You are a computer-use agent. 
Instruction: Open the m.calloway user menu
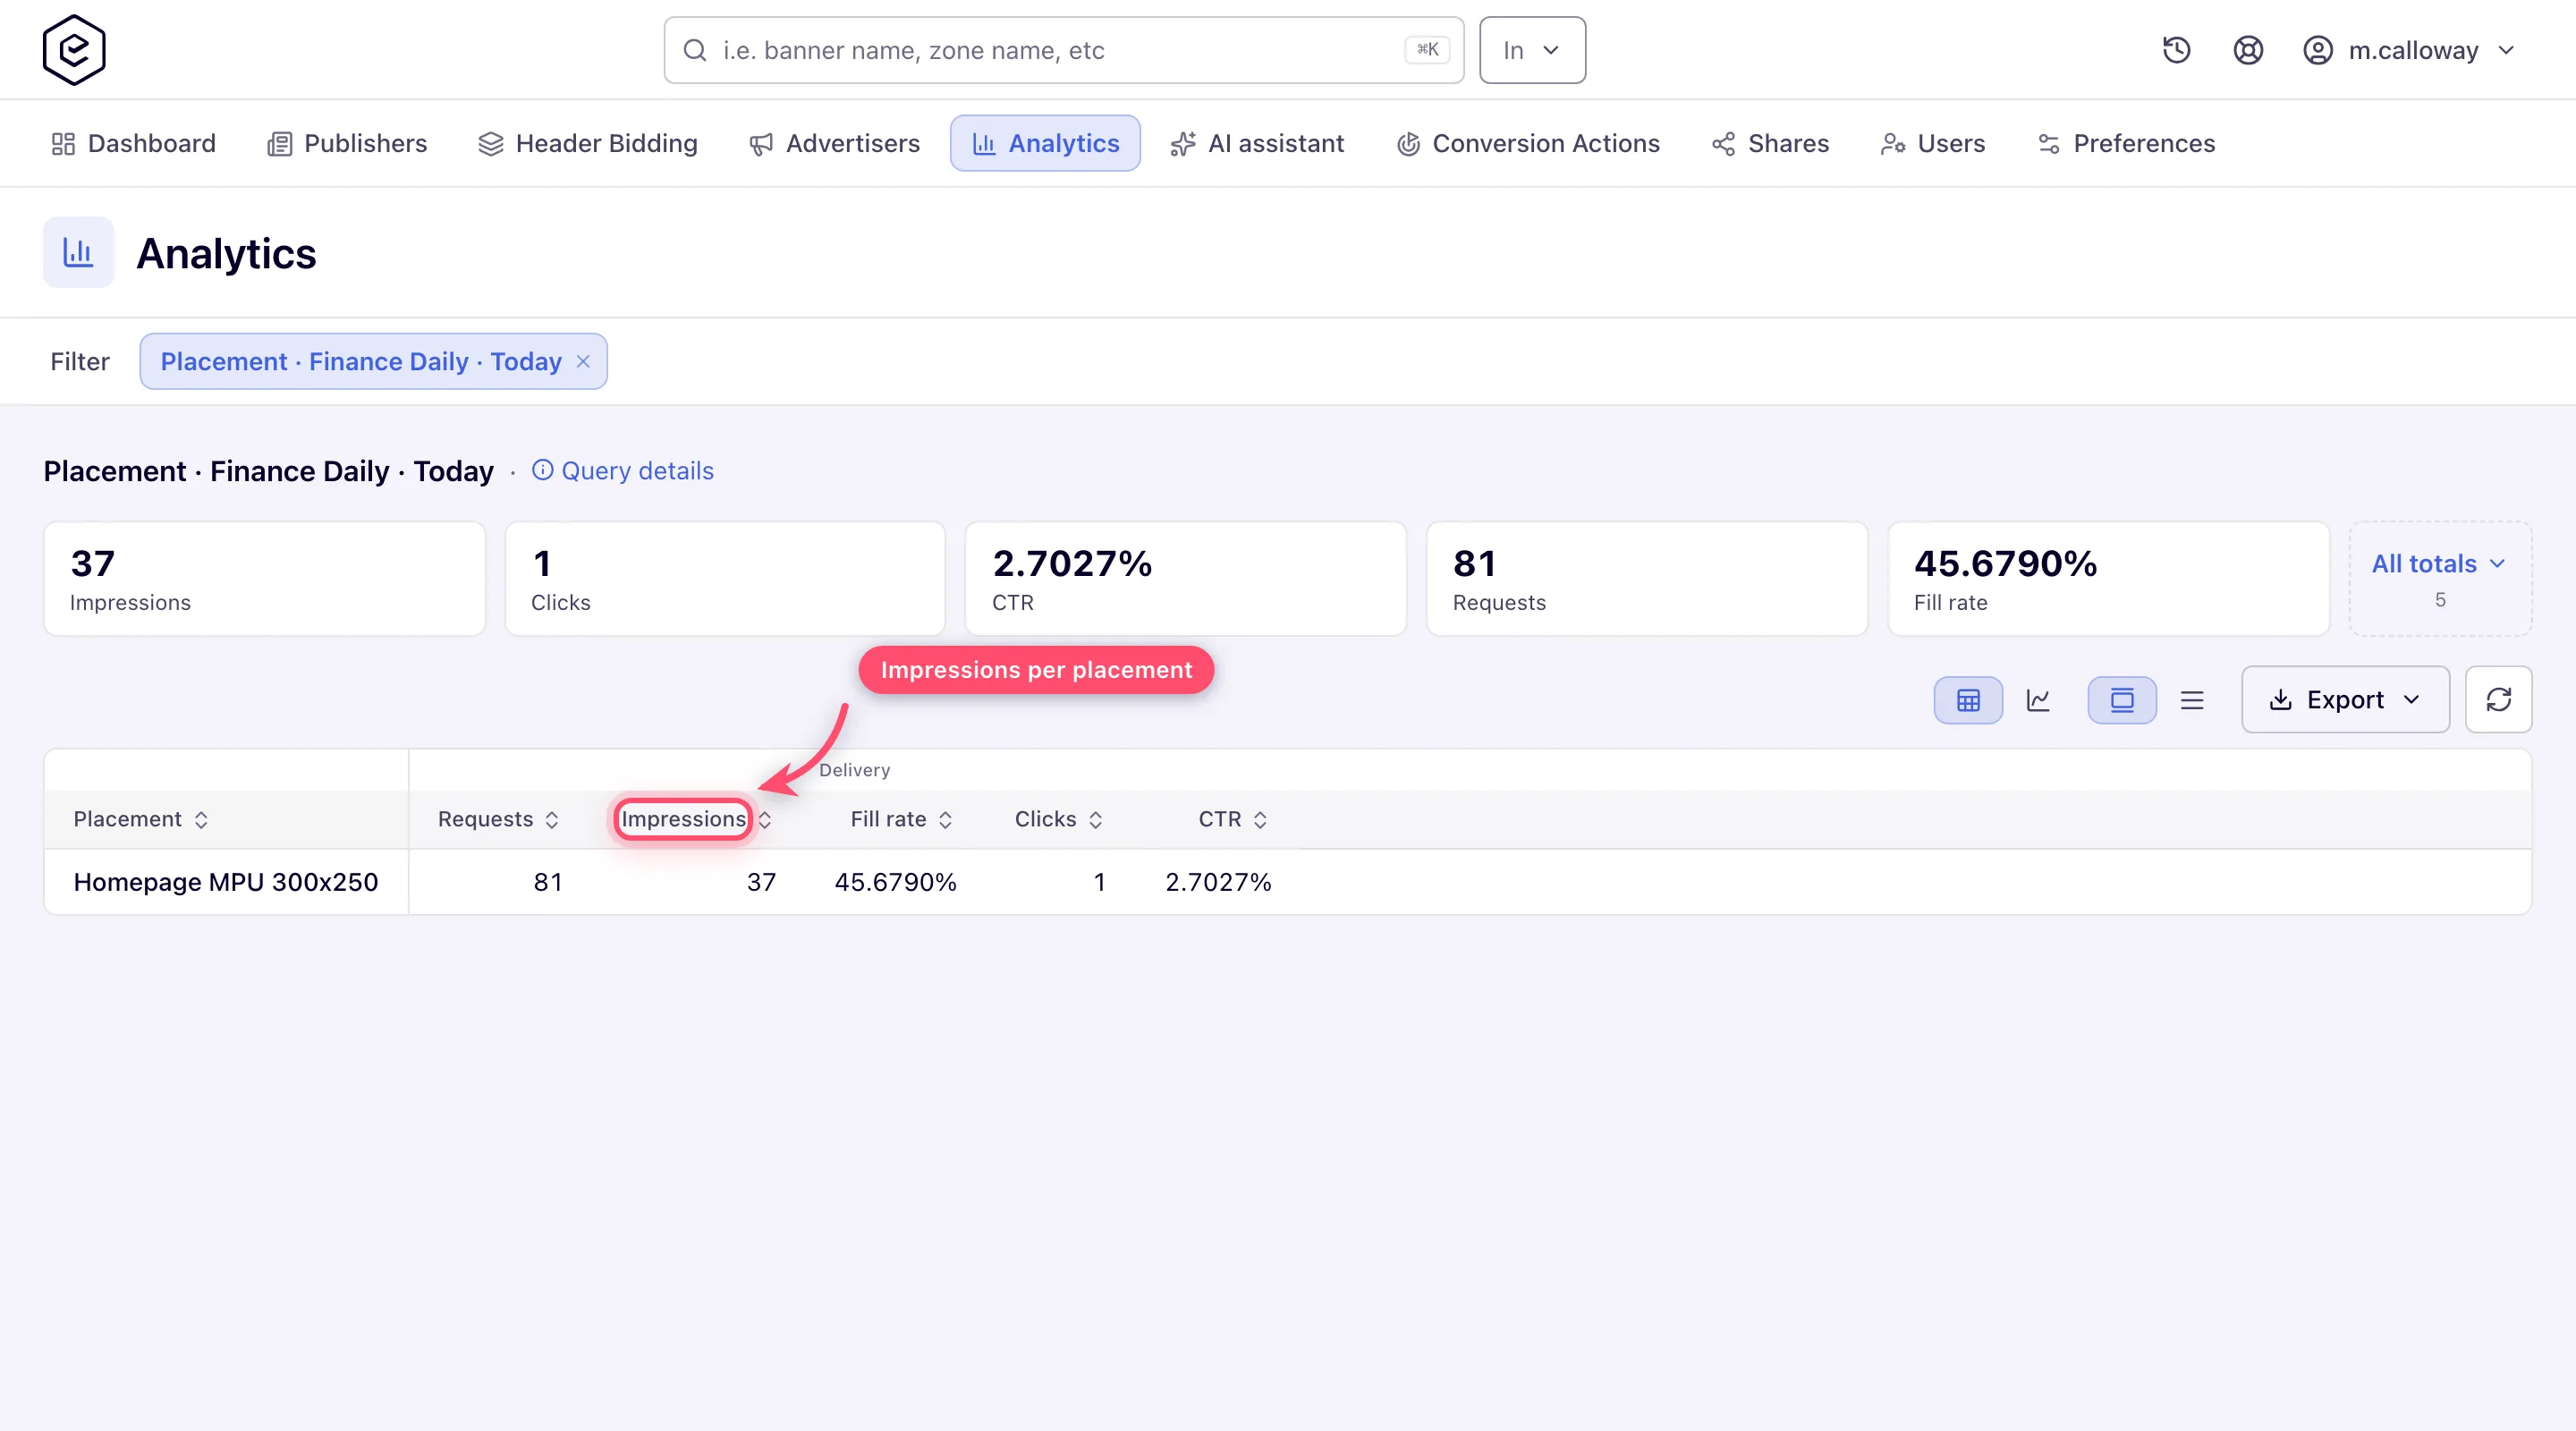pos(2410,50)
